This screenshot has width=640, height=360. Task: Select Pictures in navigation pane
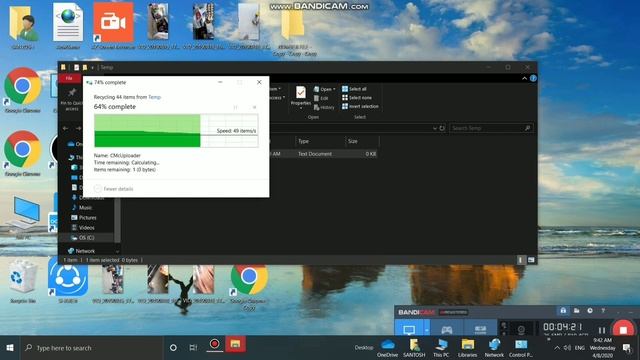pyautogui.click(x=84, y=218)
